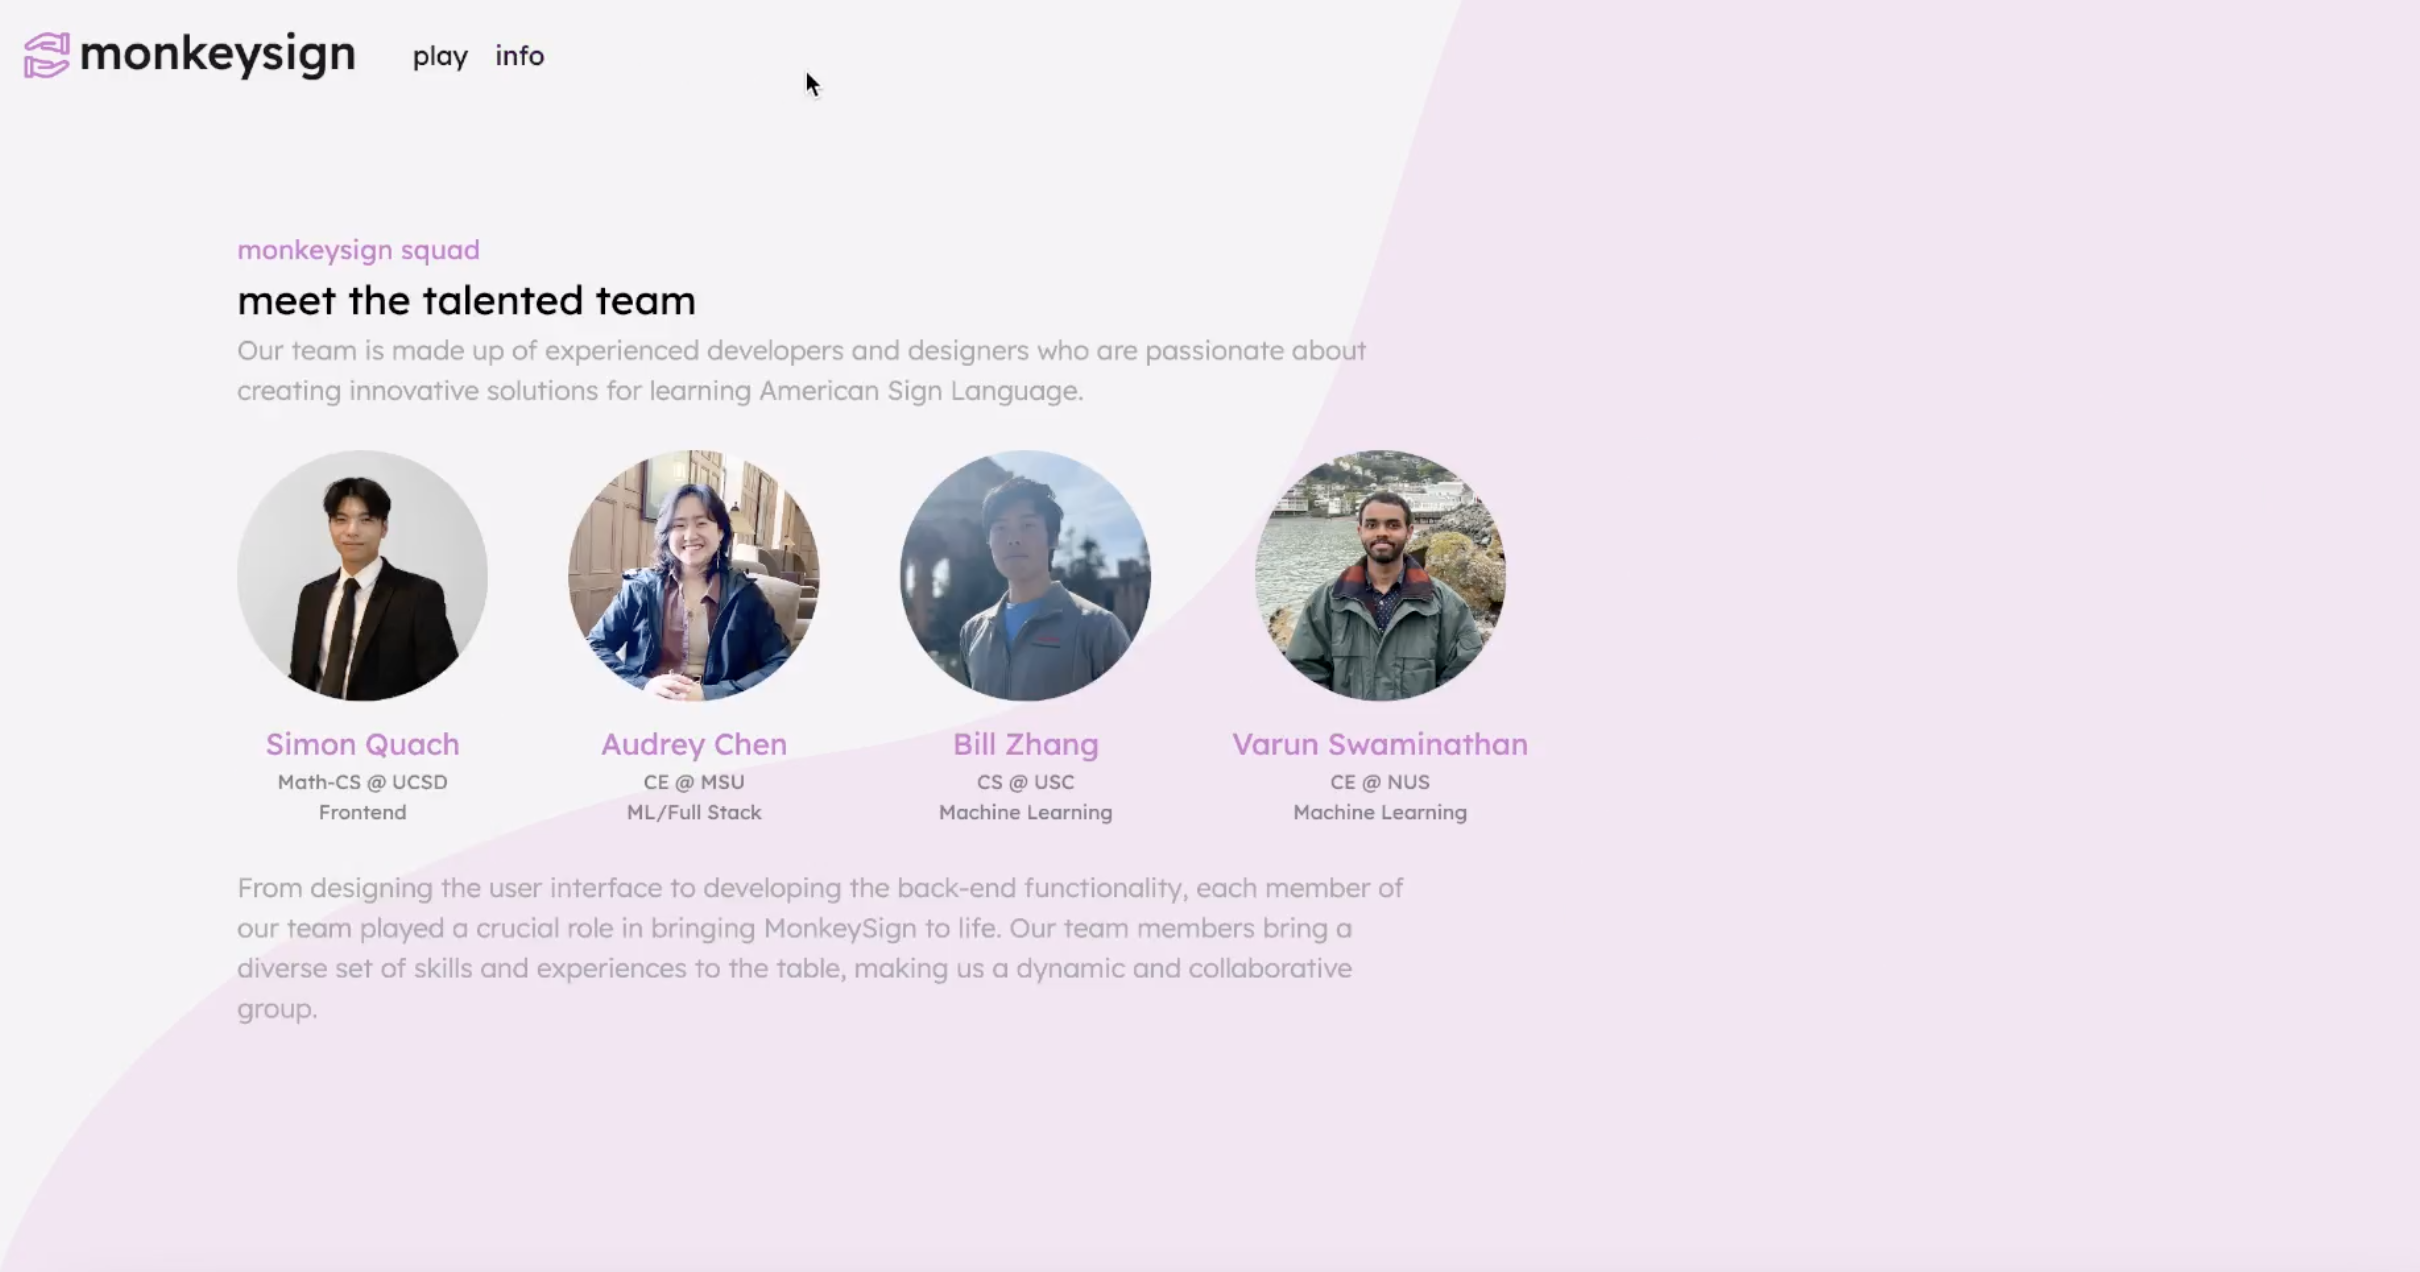This screenshot has width=2420, height=1272.
Task: Click the profile photo above Bill Zhang
Action: click(1025, 575)
